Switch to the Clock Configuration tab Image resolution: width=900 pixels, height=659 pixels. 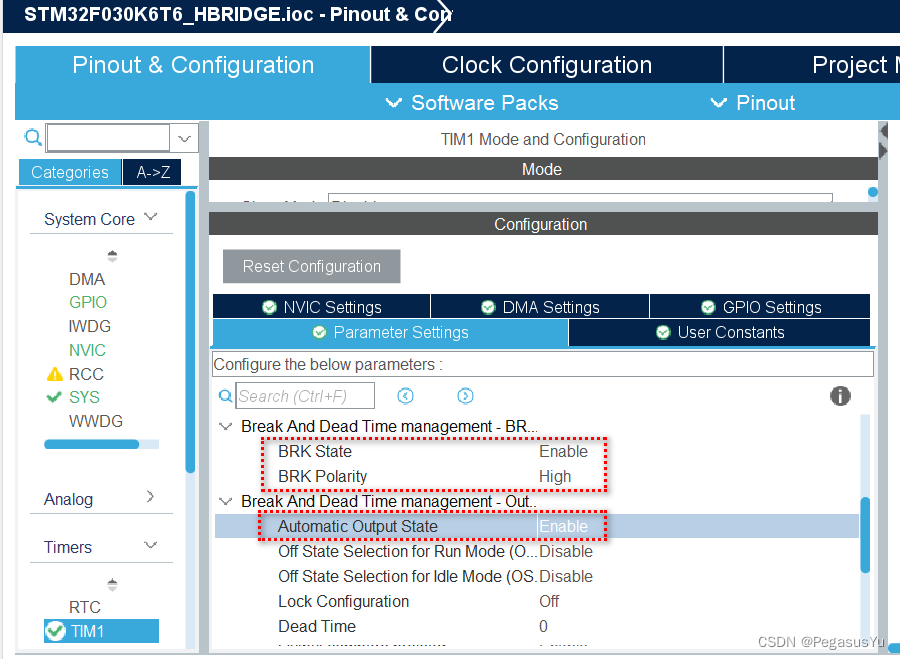pyautogui.click(x=546, y=65)
